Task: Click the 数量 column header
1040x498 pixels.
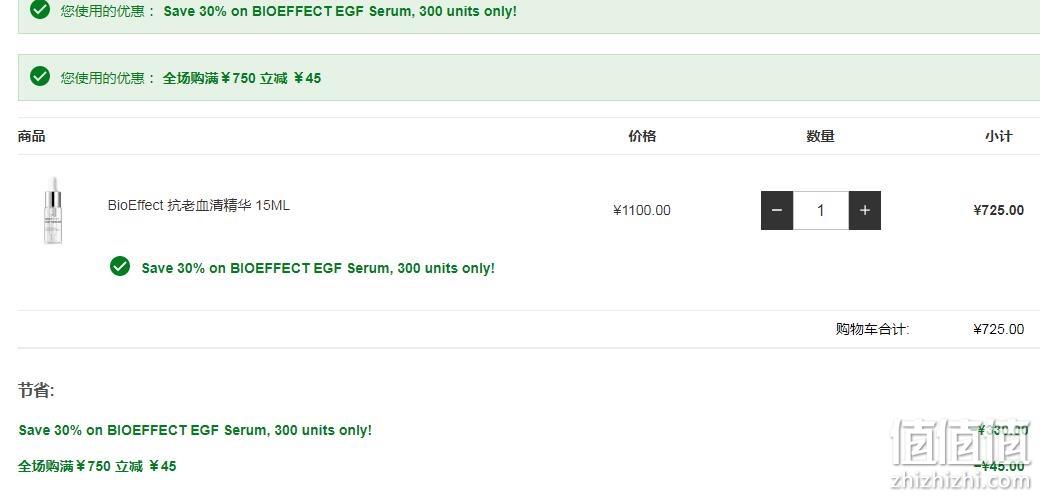Action: (820, 137)
